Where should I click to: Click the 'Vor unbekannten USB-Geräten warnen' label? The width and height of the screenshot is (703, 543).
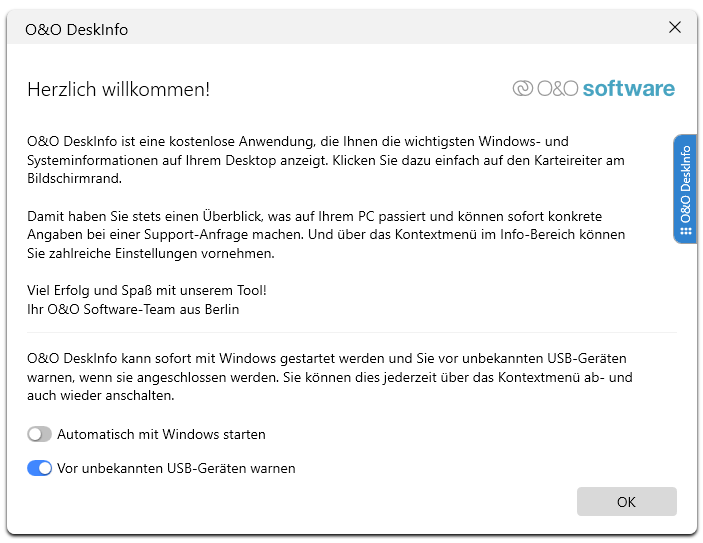click(x=176, y=468)
